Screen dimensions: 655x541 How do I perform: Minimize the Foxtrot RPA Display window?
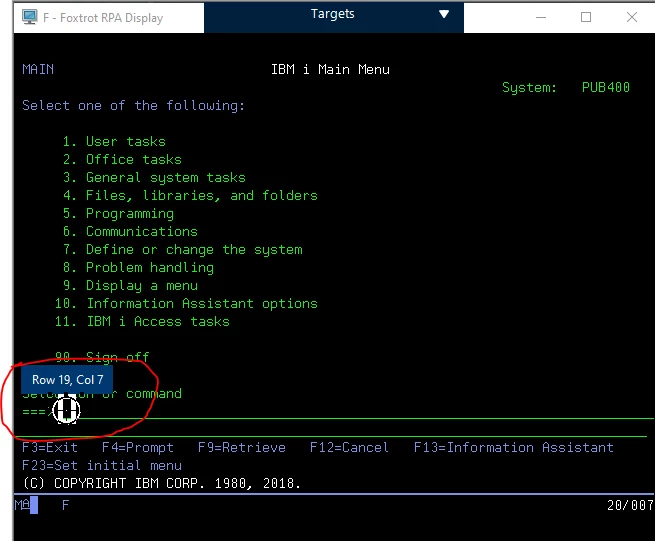point(541,17)
